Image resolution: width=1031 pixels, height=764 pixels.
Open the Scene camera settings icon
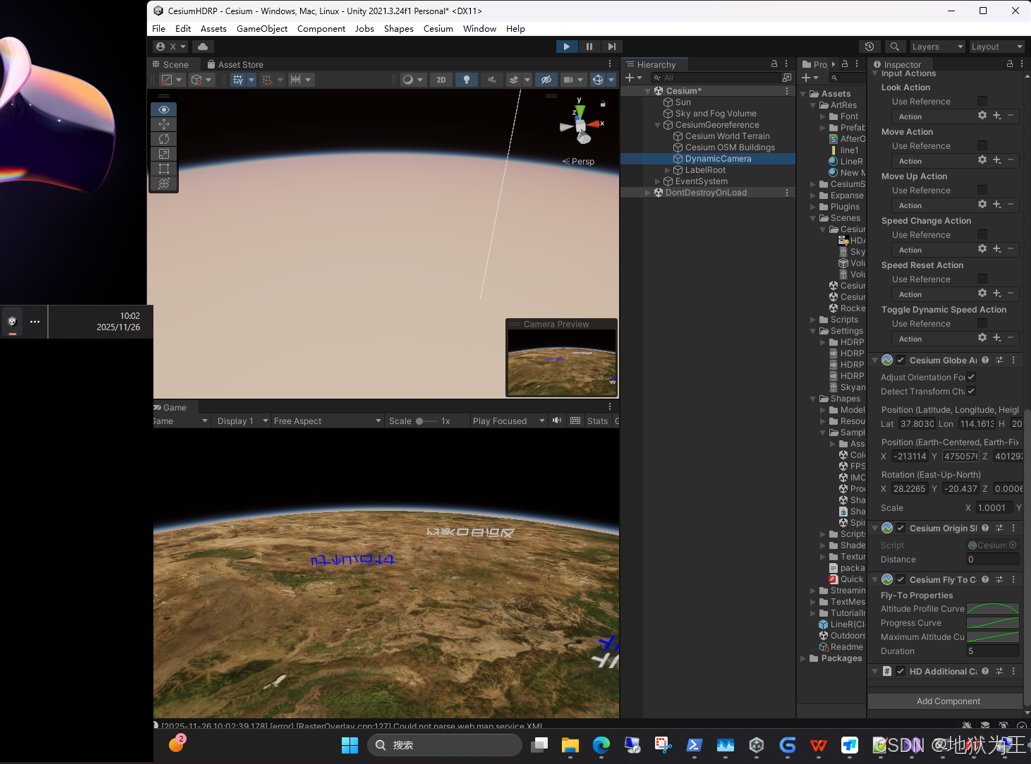(x=569, y=80)
